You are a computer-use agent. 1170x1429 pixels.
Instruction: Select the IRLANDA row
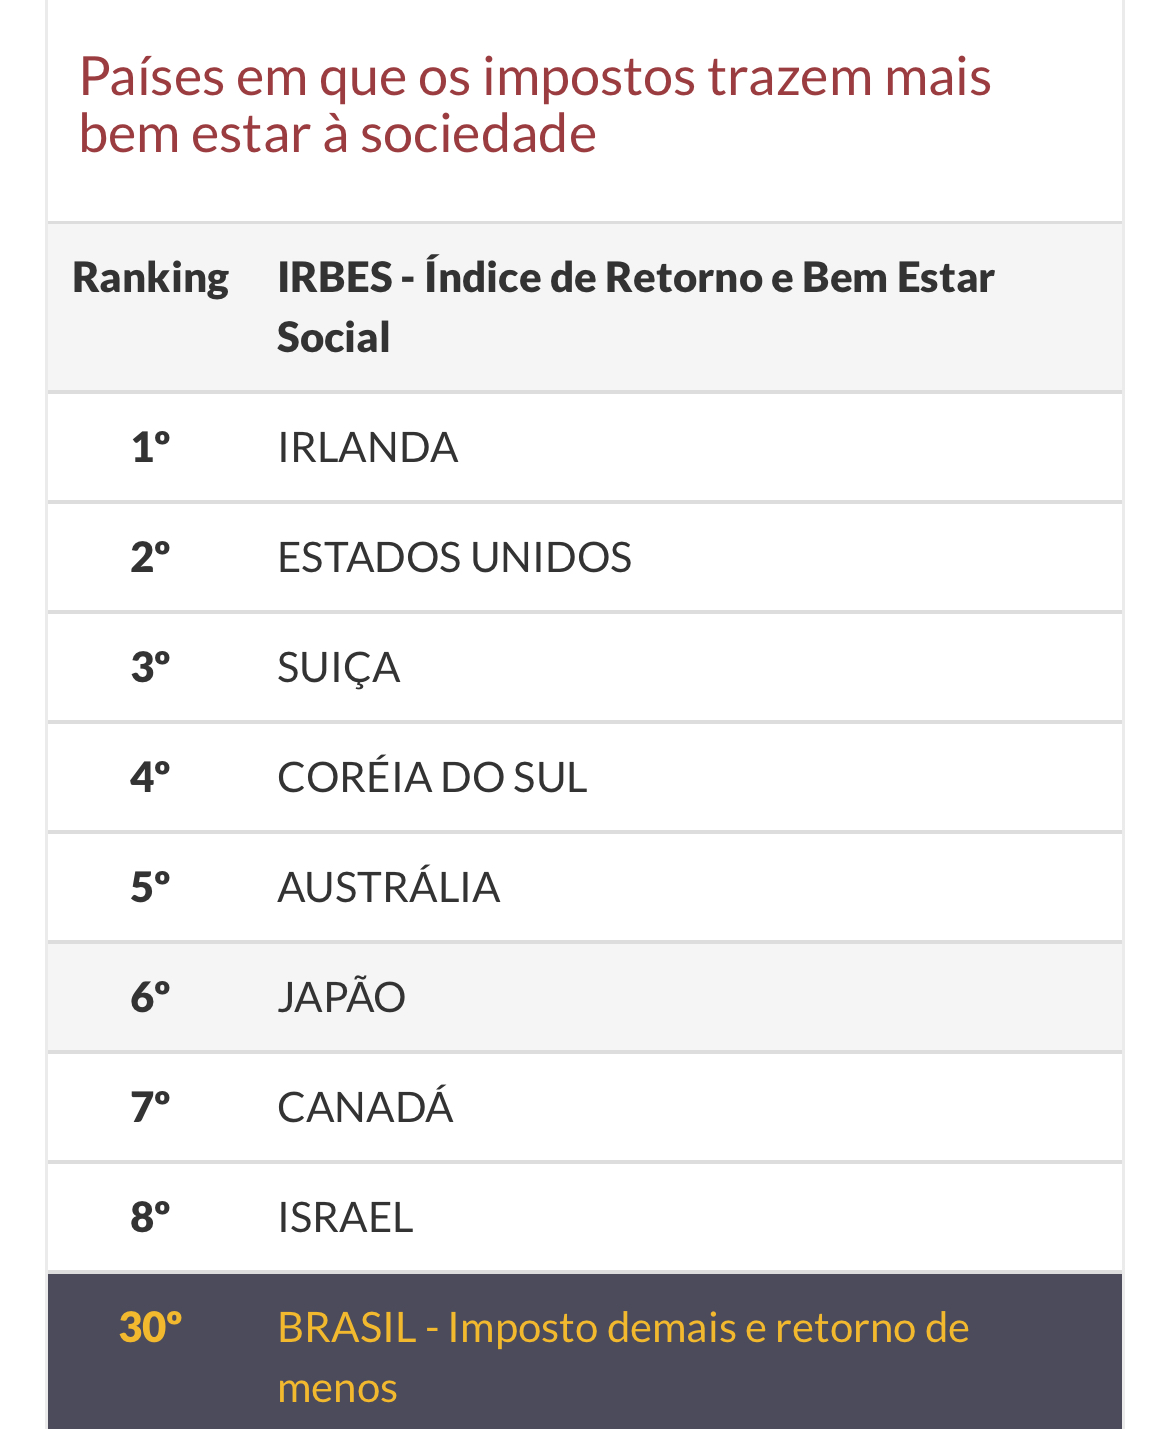(x=585, y=447)
